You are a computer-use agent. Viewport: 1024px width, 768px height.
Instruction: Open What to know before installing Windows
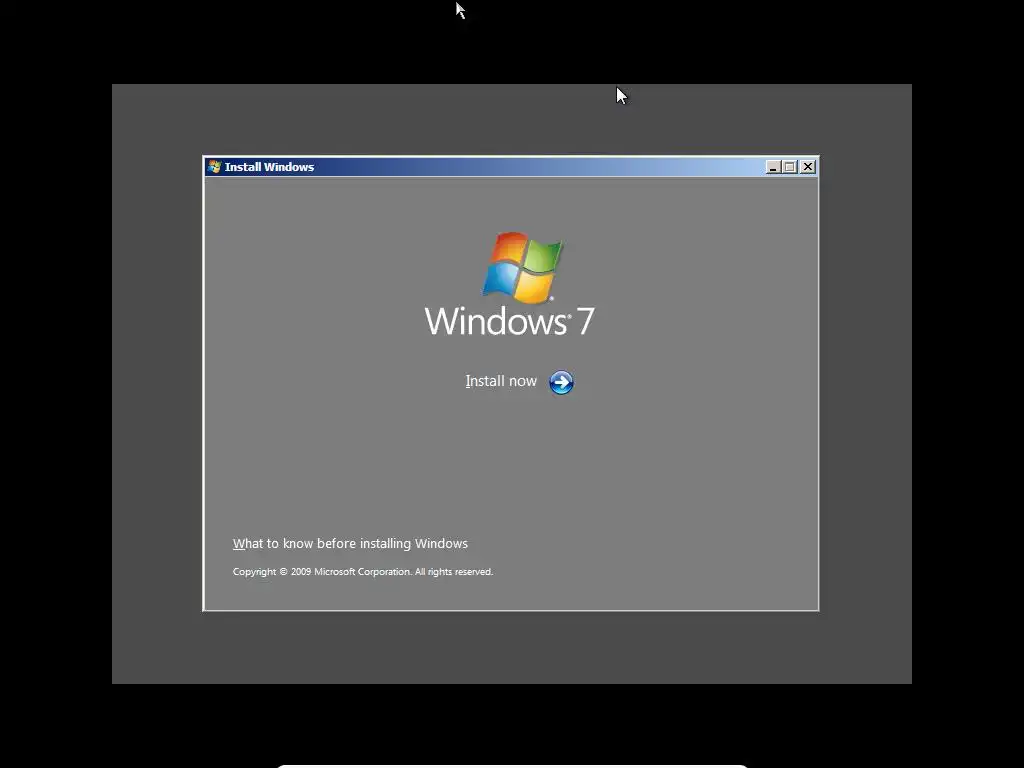coord(350,543)
